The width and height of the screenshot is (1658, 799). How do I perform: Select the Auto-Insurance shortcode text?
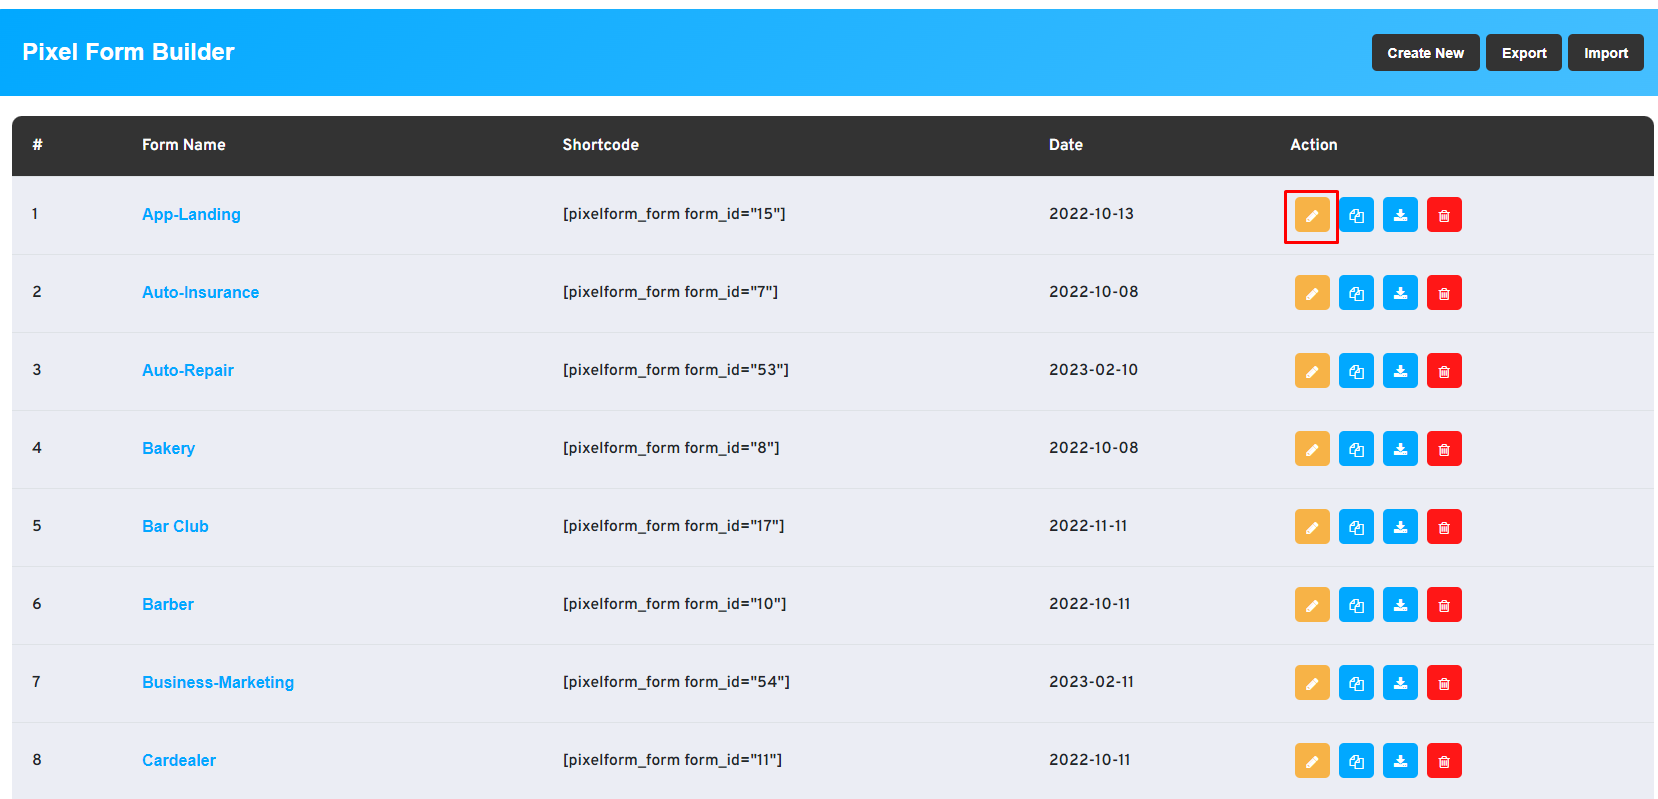pyautogui.click(x=670, y=292)
